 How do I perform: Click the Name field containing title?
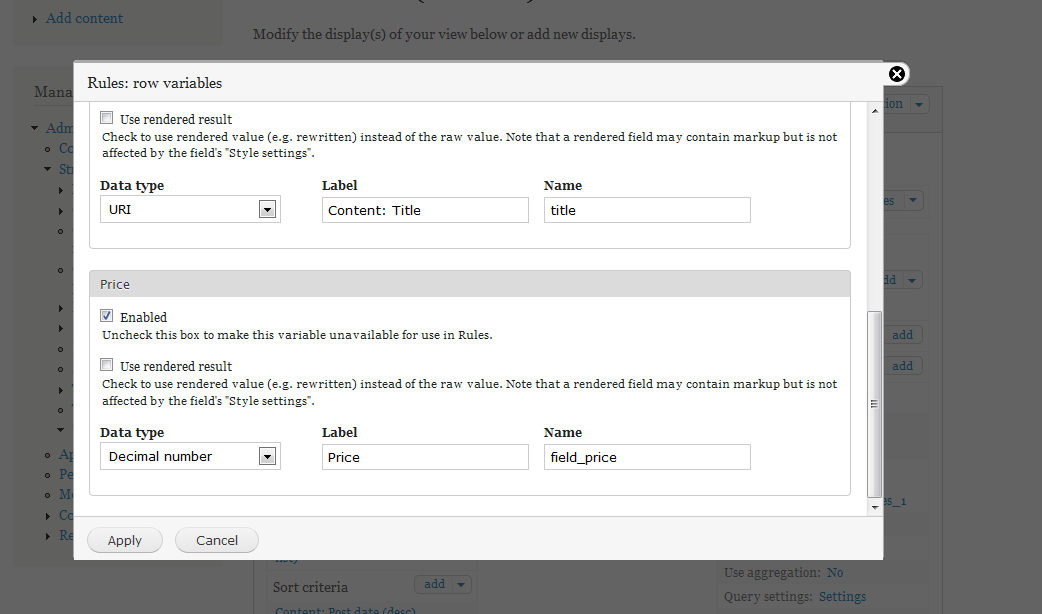click(x=647, y=210)
